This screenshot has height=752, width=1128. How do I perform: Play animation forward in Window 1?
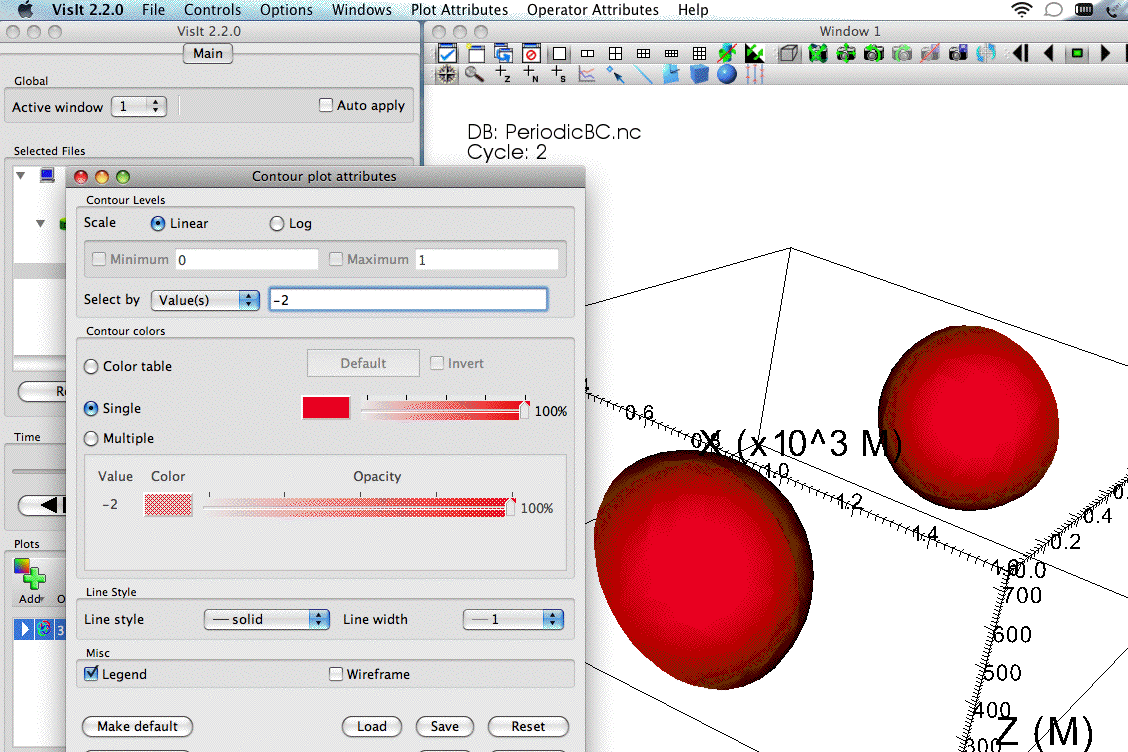1105,53
